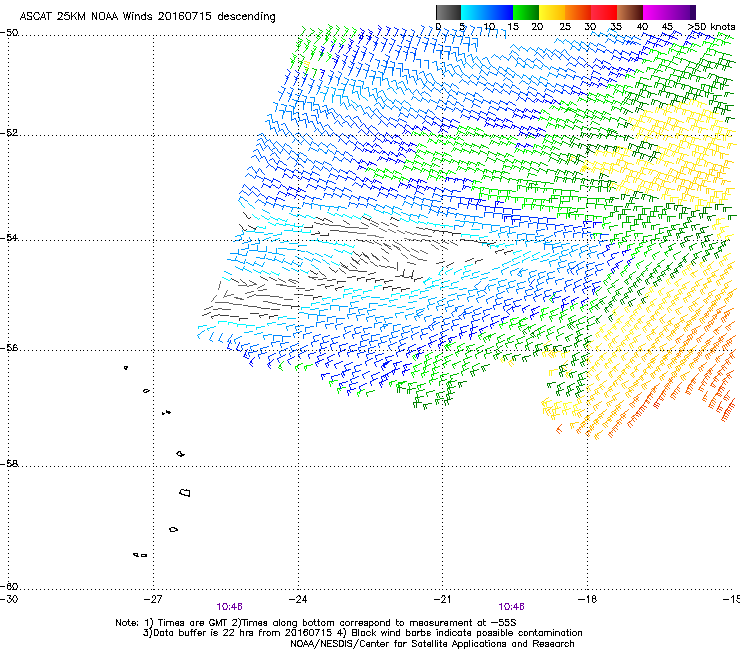The image size is (740, 650).
Task: Click the '-21' longitude axis label
Action: pyautogui.click(x=442, y=599)
